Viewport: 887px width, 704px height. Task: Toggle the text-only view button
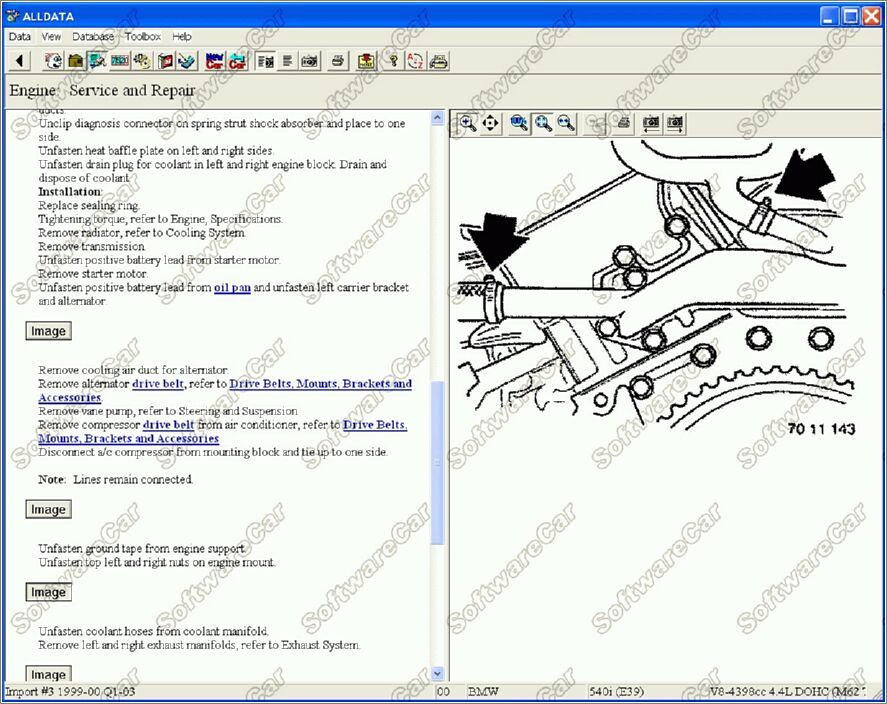click(288, 61)
